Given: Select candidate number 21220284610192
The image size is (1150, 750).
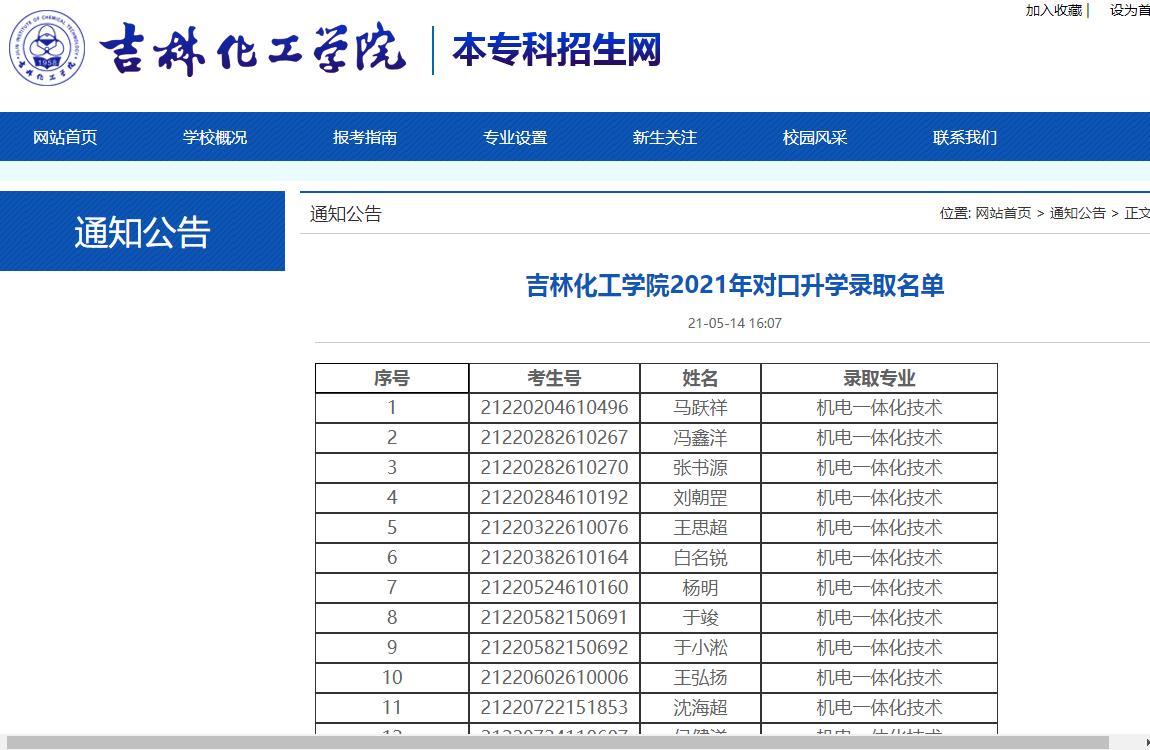Looking at the screenshot, I should (x=554, y=498).
